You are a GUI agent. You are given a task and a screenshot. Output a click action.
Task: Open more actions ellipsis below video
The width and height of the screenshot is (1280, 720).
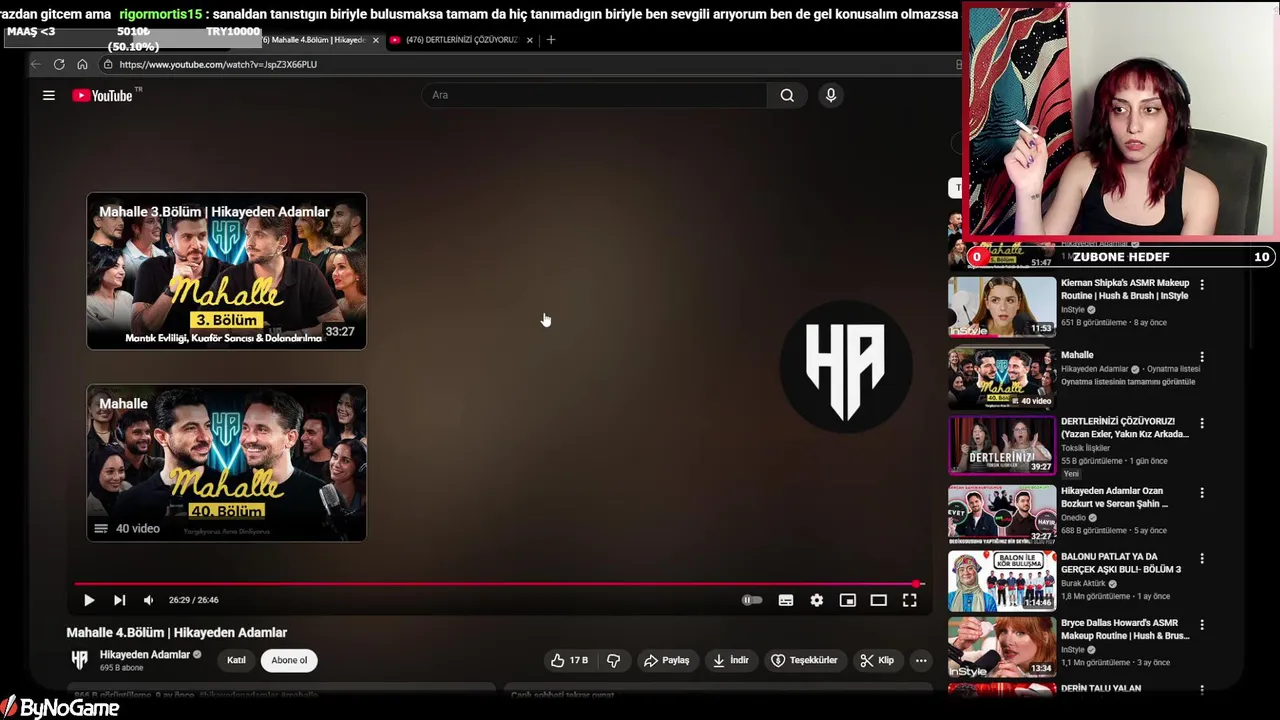[x=921, y=660]
